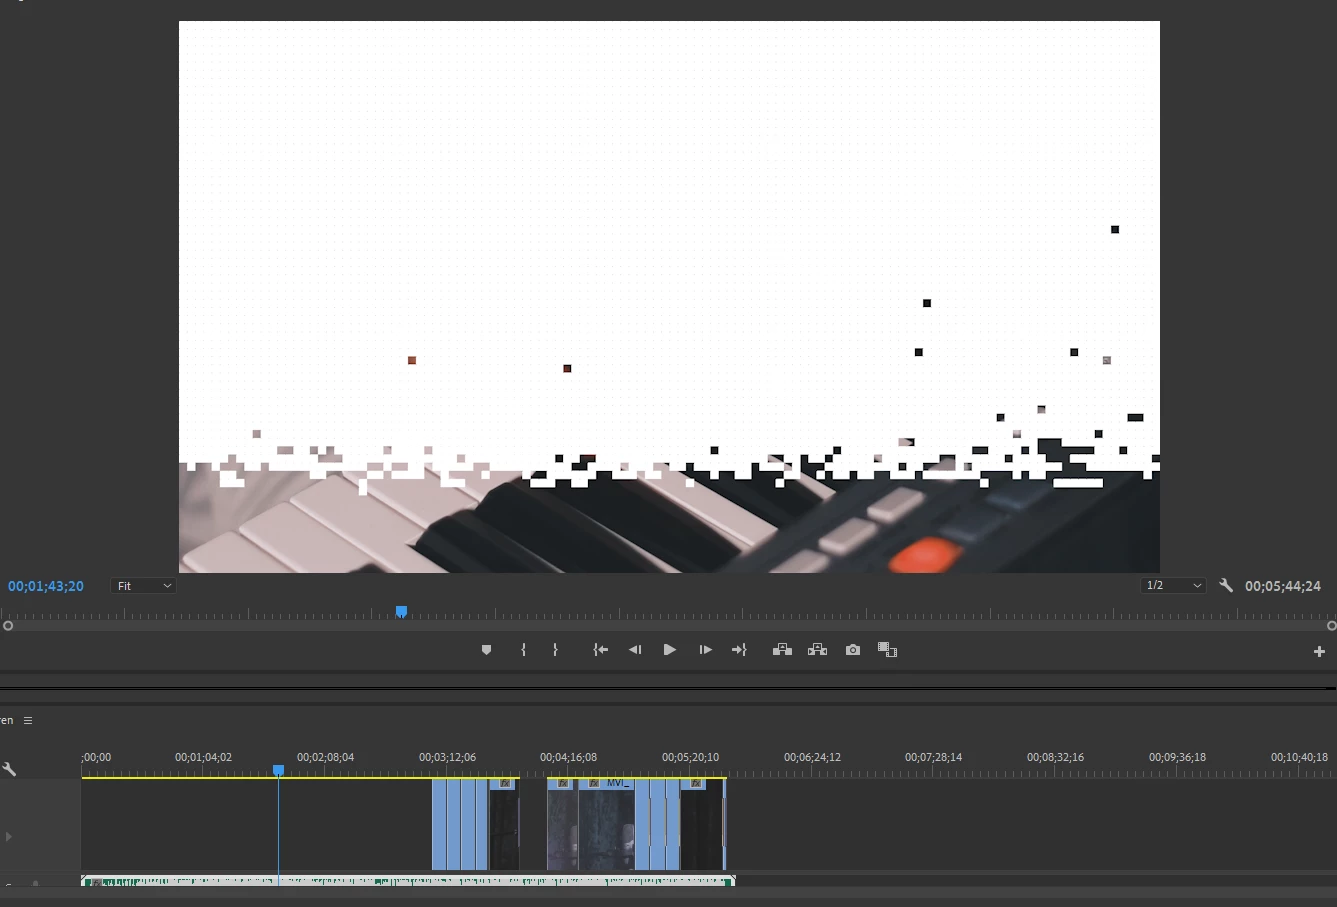Go to In point
This screenshot has height=907, width=1337.
point(600,650)
